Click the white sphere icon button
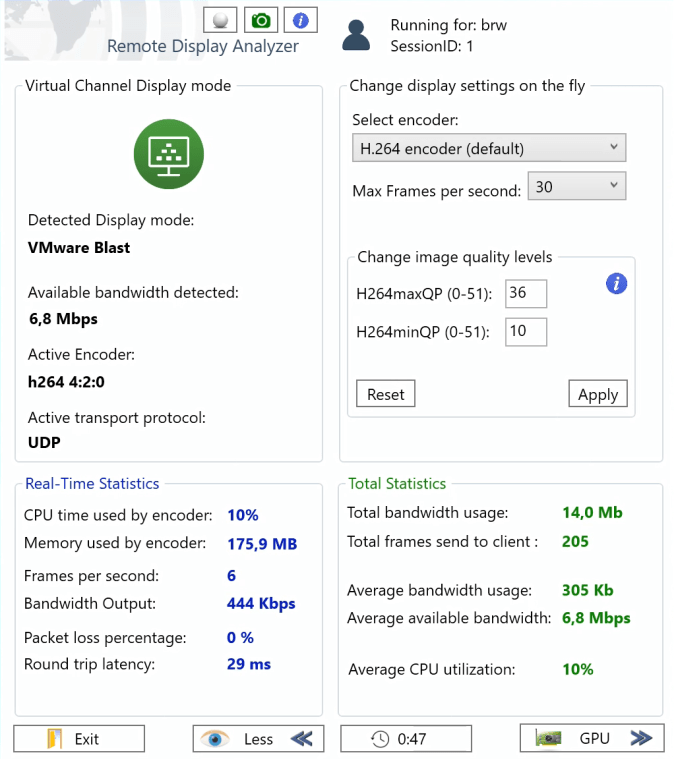Image resolution: width=676 pixels, height=759 pixels. (x=221, y=20)
